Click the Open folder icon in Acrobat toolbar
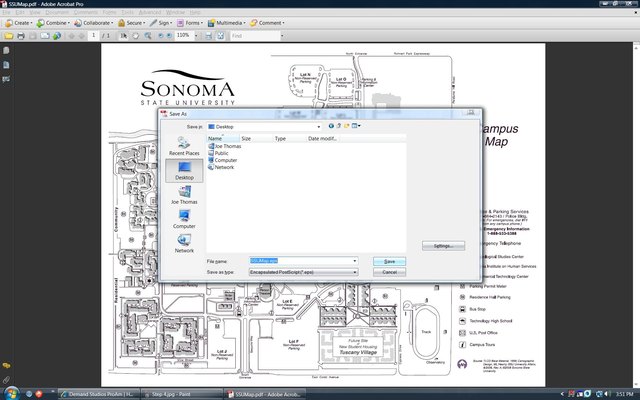The height and width of the screenshot is (400, 640). click(x=9, y=36)
